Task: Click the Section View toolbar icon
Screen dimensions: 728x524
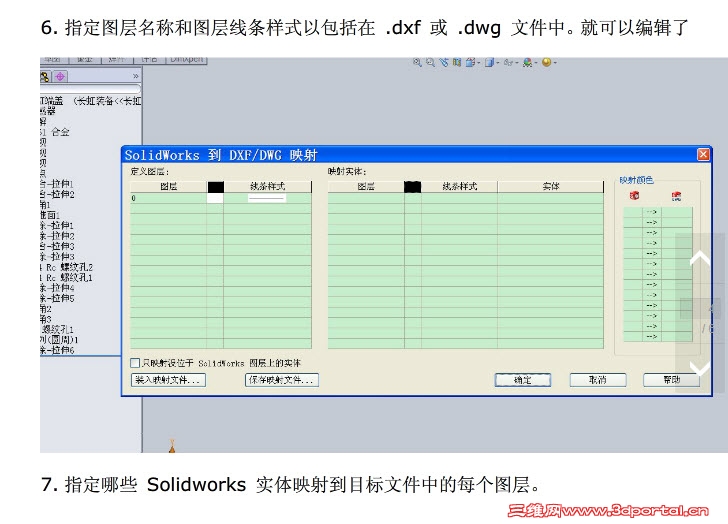Action: (457, 62)
